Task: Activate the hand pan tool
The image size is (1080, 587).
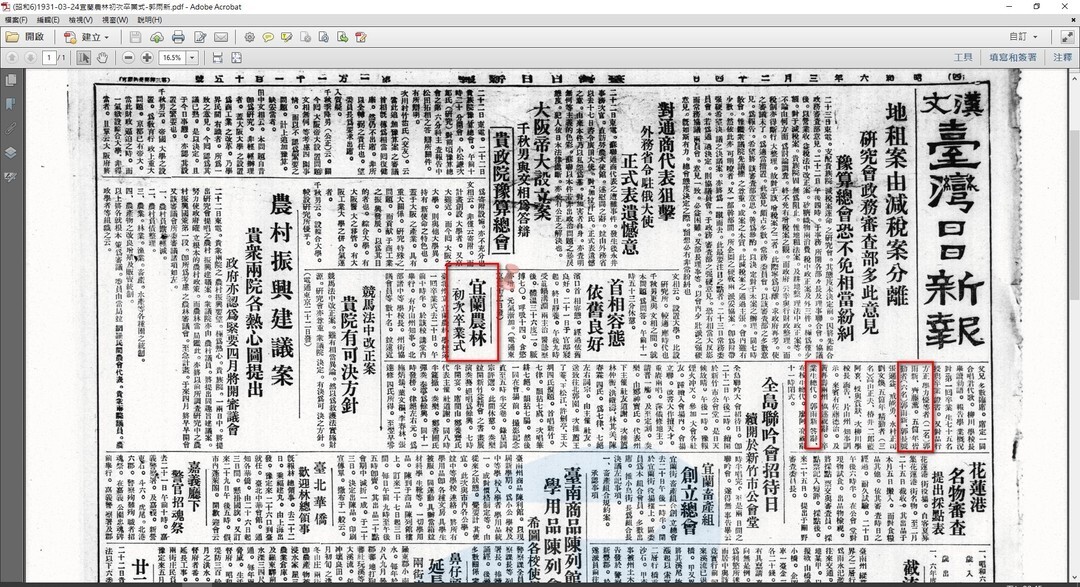Action: (x=102, y=58)
